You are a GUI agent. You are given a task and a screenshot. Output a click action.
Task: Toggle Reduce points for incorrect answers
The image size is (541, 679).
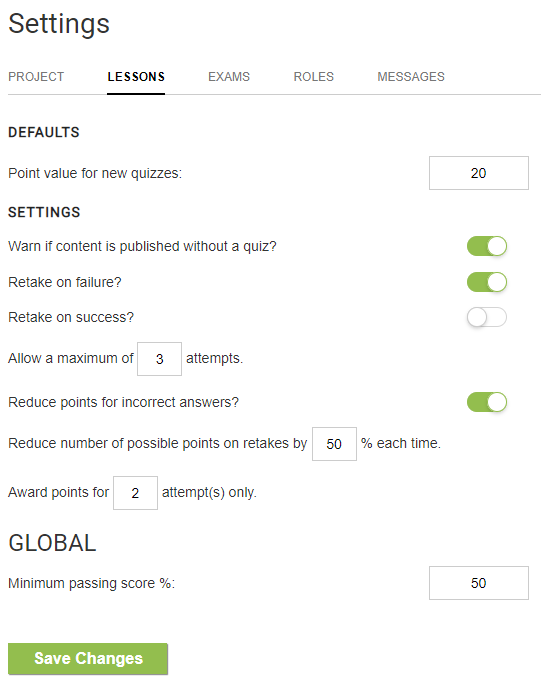(x=487, y=402)
